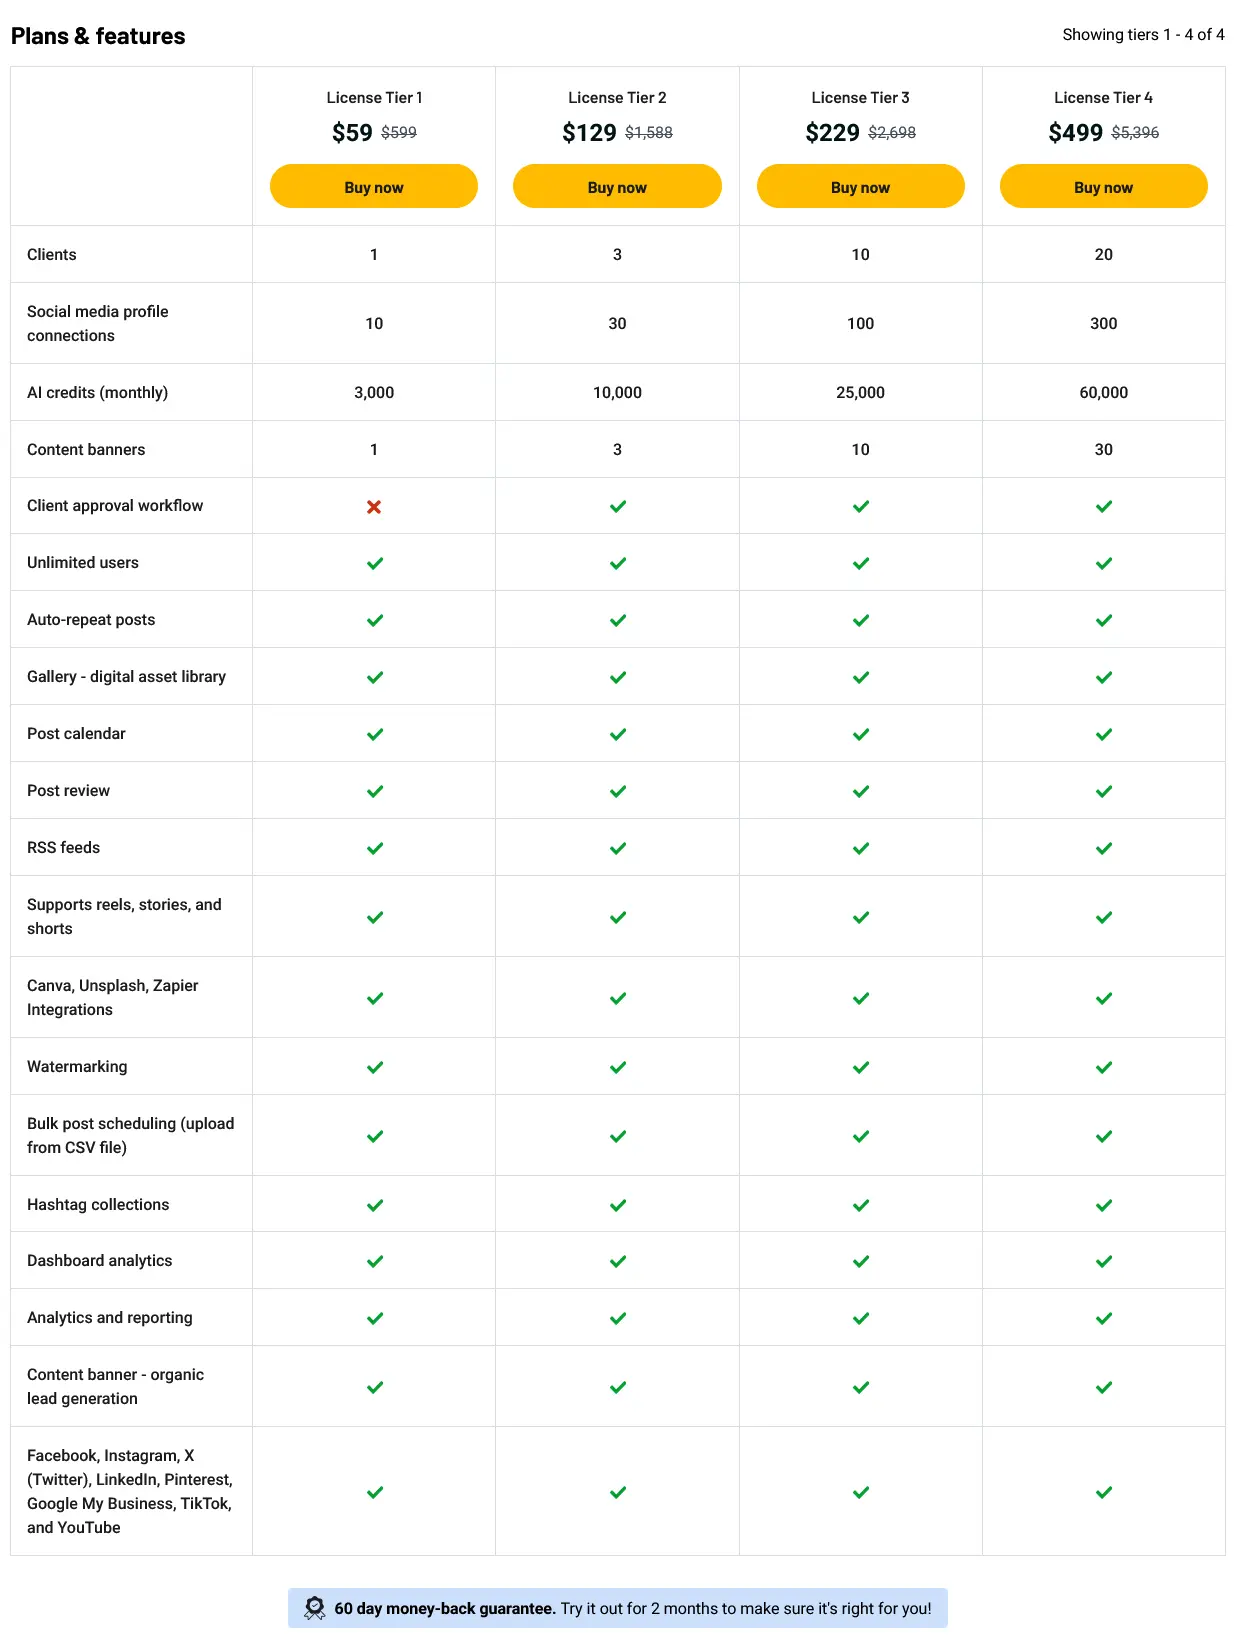Click Tier 3 Post calendar checkmark
The height and width of the screenshot is (1635, 1245).
coord(861,735)
